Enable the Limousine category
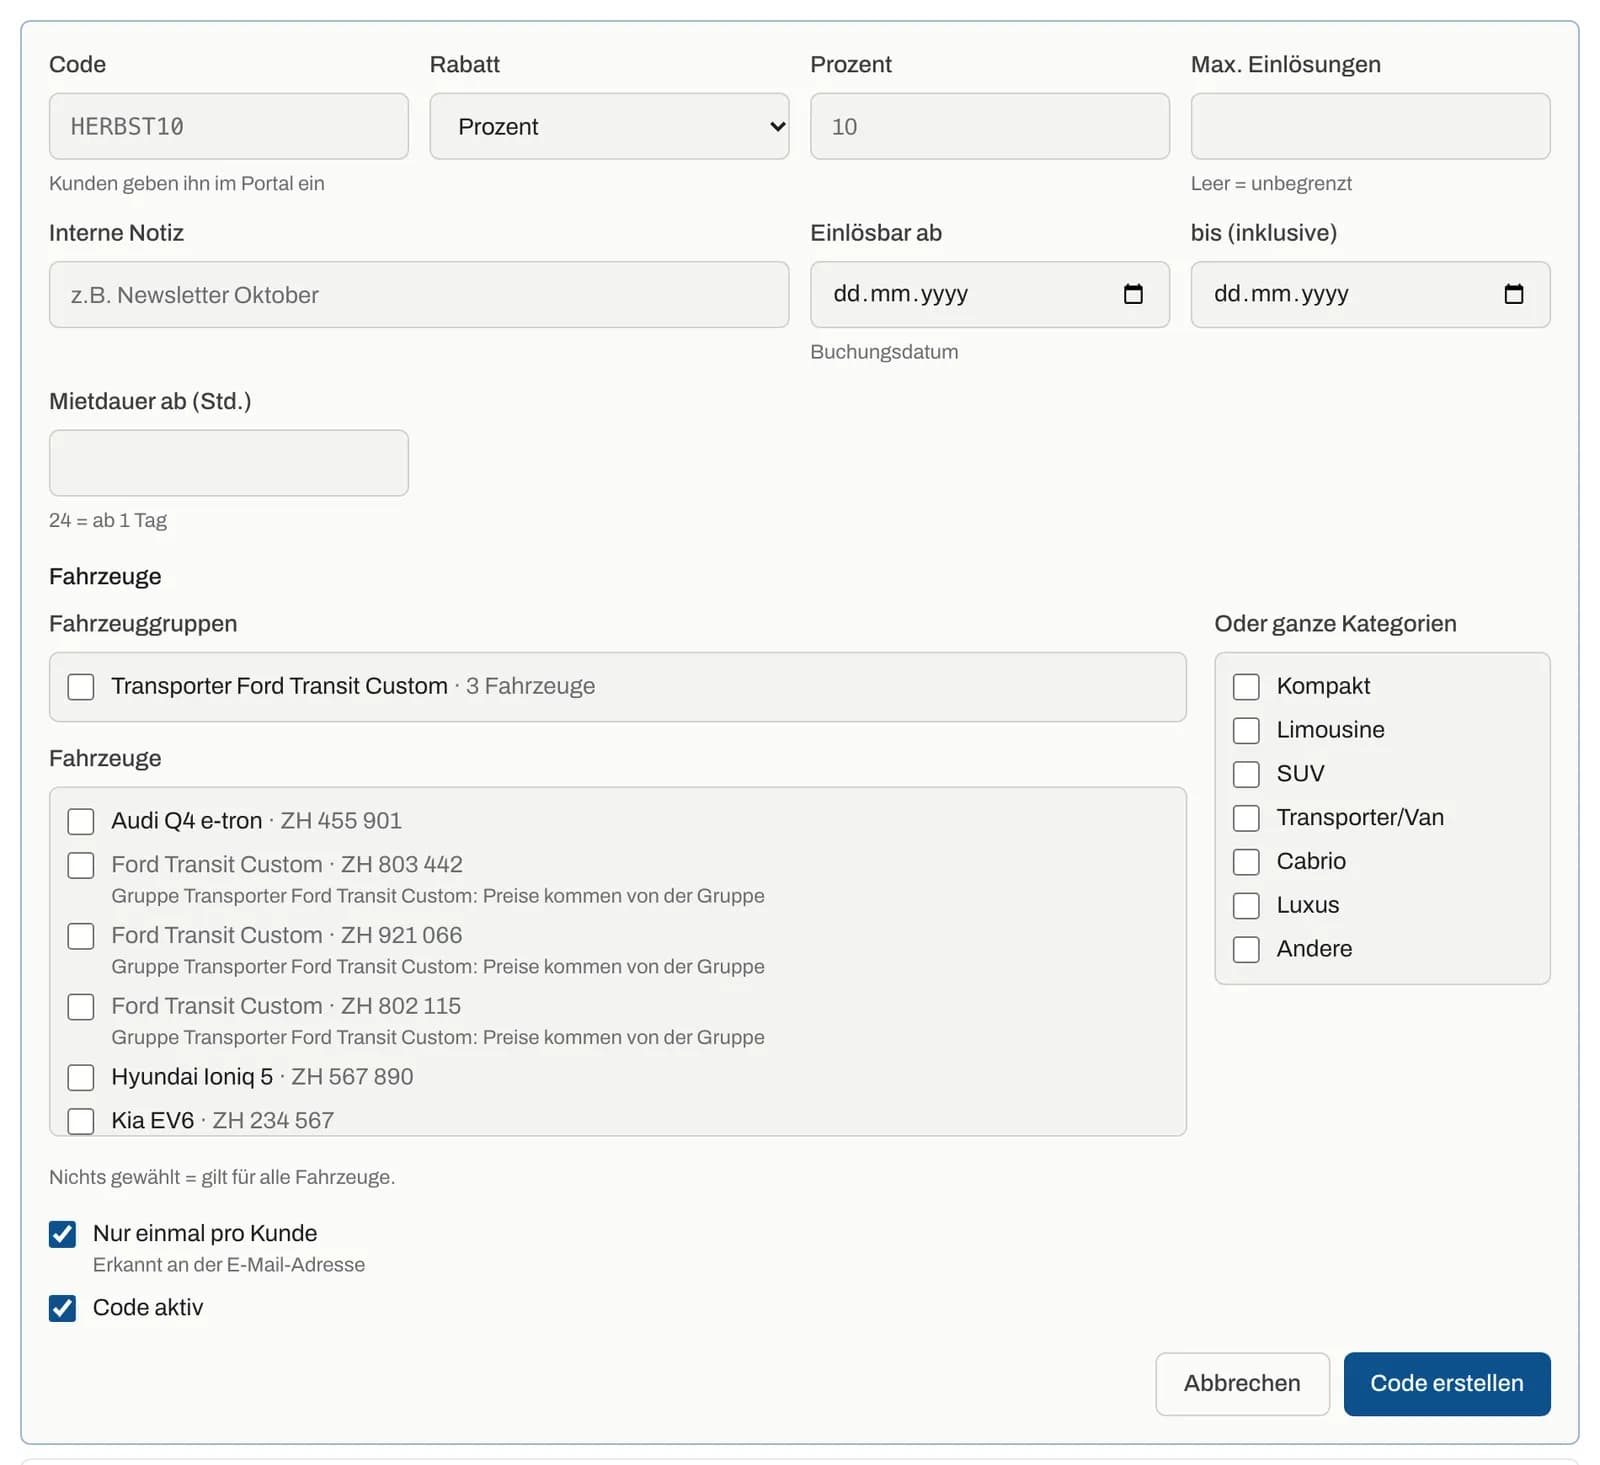 click(x=1246, y=731)
